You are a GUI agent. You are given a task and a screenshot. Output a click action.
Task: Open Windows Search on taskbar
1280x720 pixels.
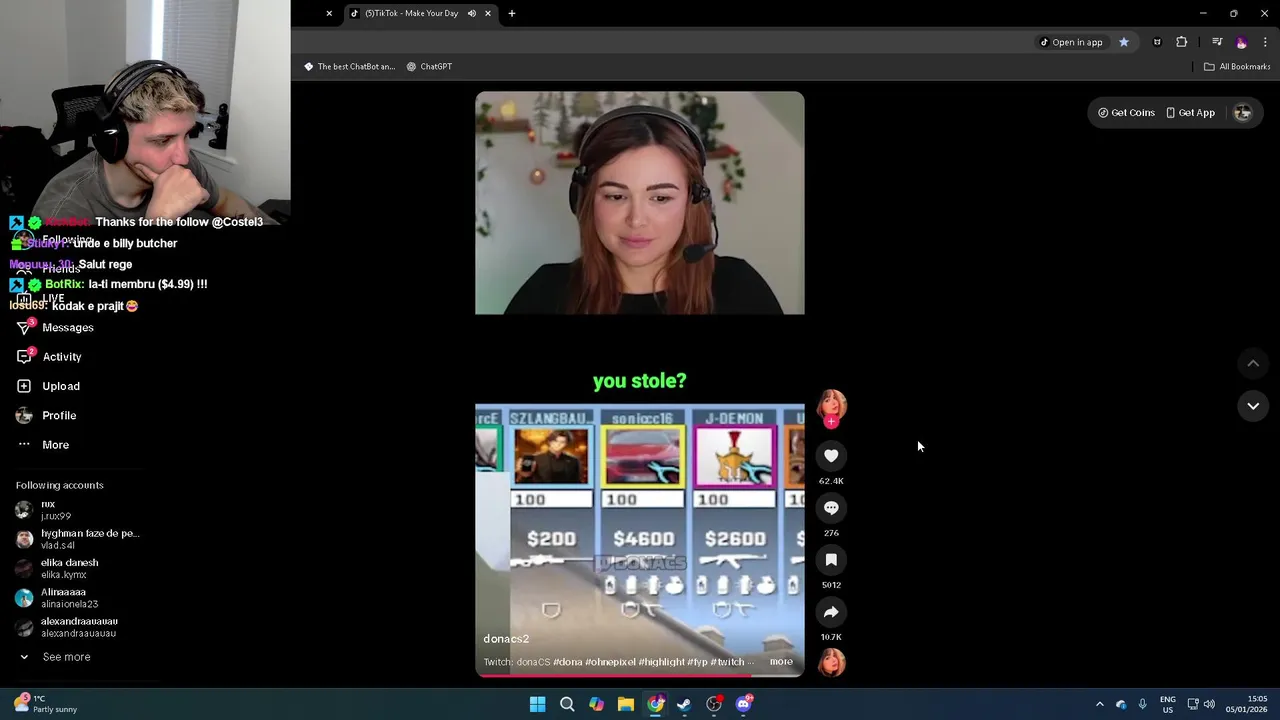click(x=567, y=704)
